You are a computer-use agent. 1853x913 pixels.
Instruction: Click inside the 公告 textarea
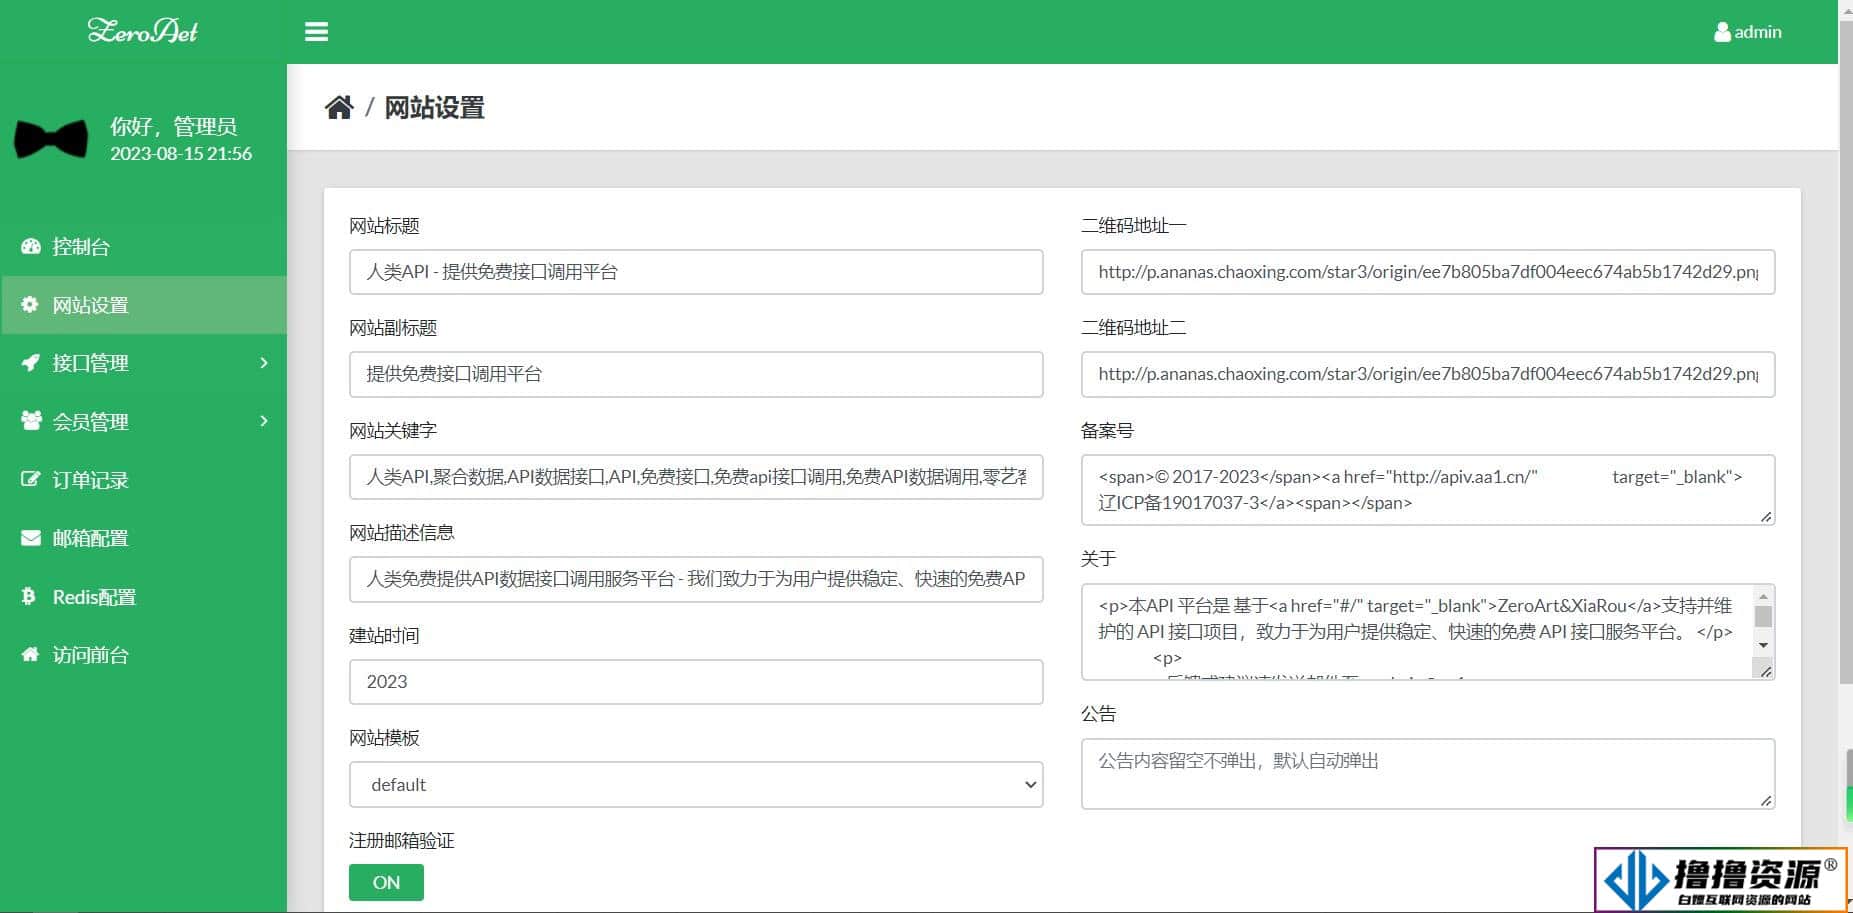(1428, 774)
